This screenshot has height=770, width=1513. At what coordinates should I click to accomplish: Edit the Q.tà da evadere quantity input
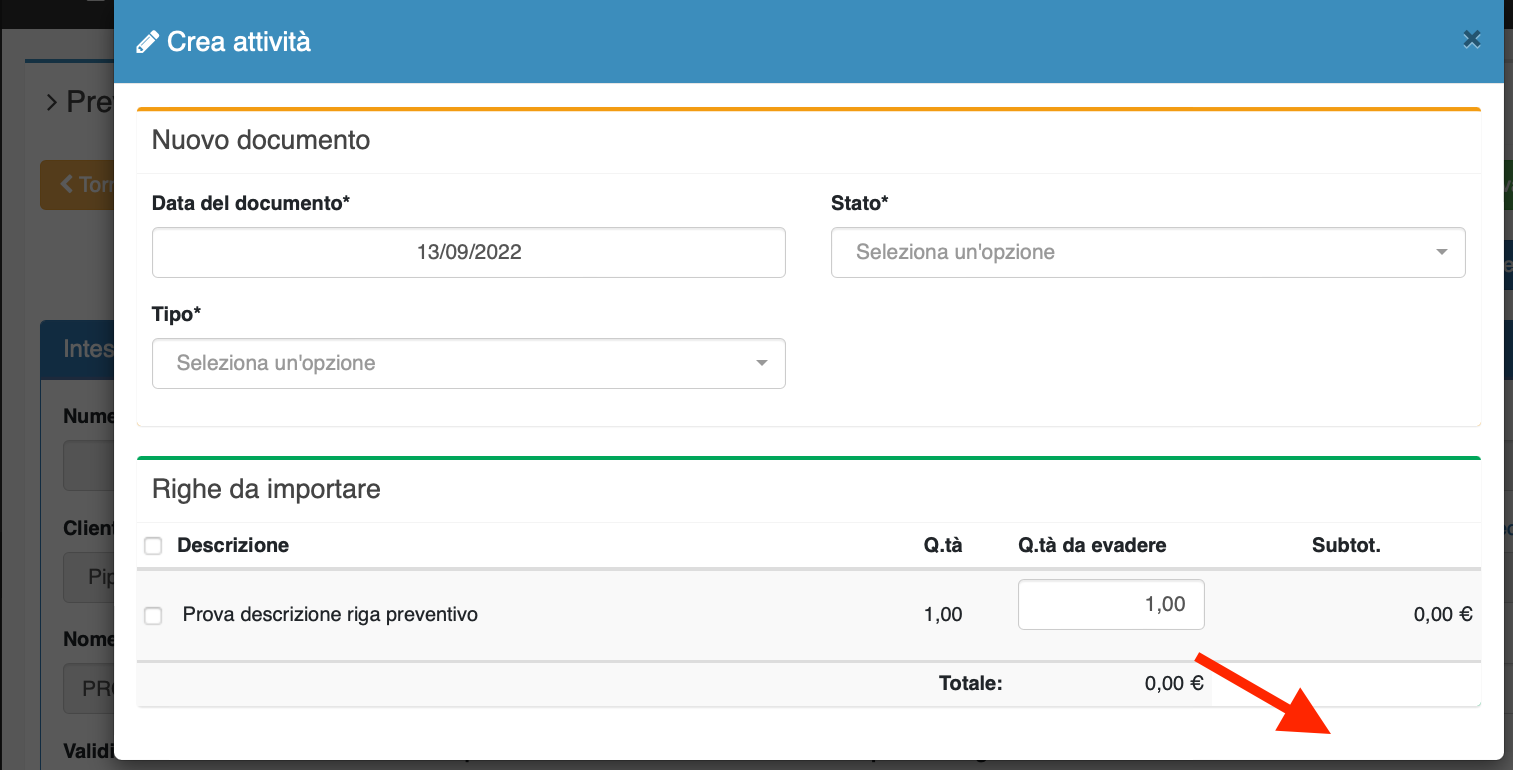click(1110, 604)
